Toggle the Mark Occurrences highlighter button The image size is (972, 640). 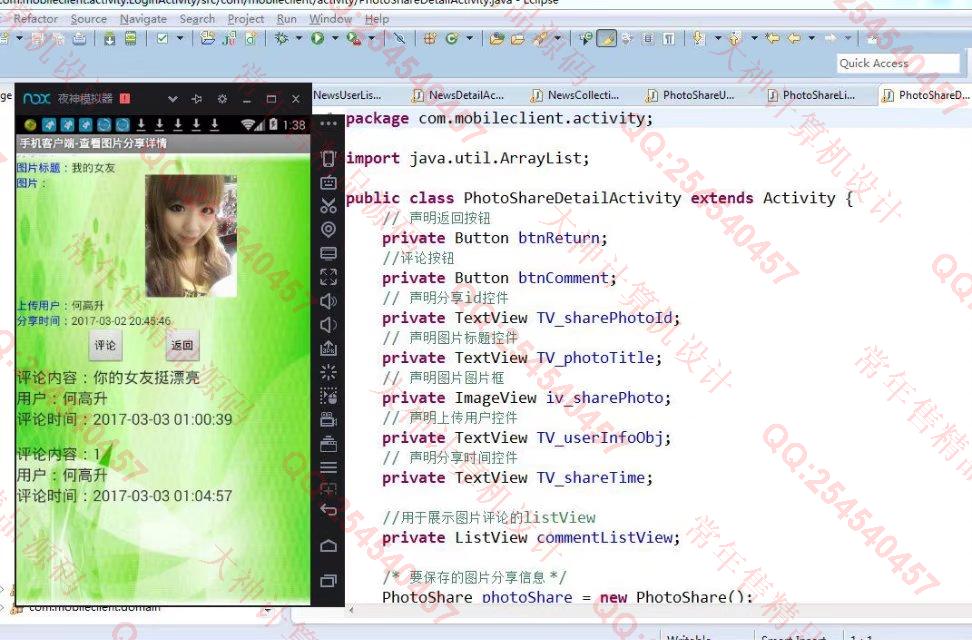pos(607,39)
